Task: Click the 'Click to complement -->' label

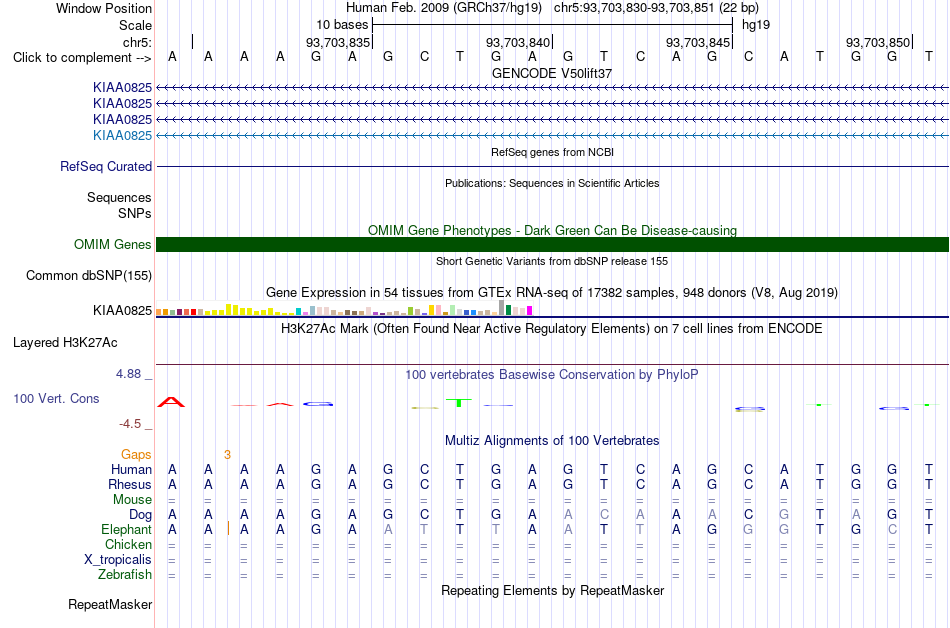Action: point(82,58)
